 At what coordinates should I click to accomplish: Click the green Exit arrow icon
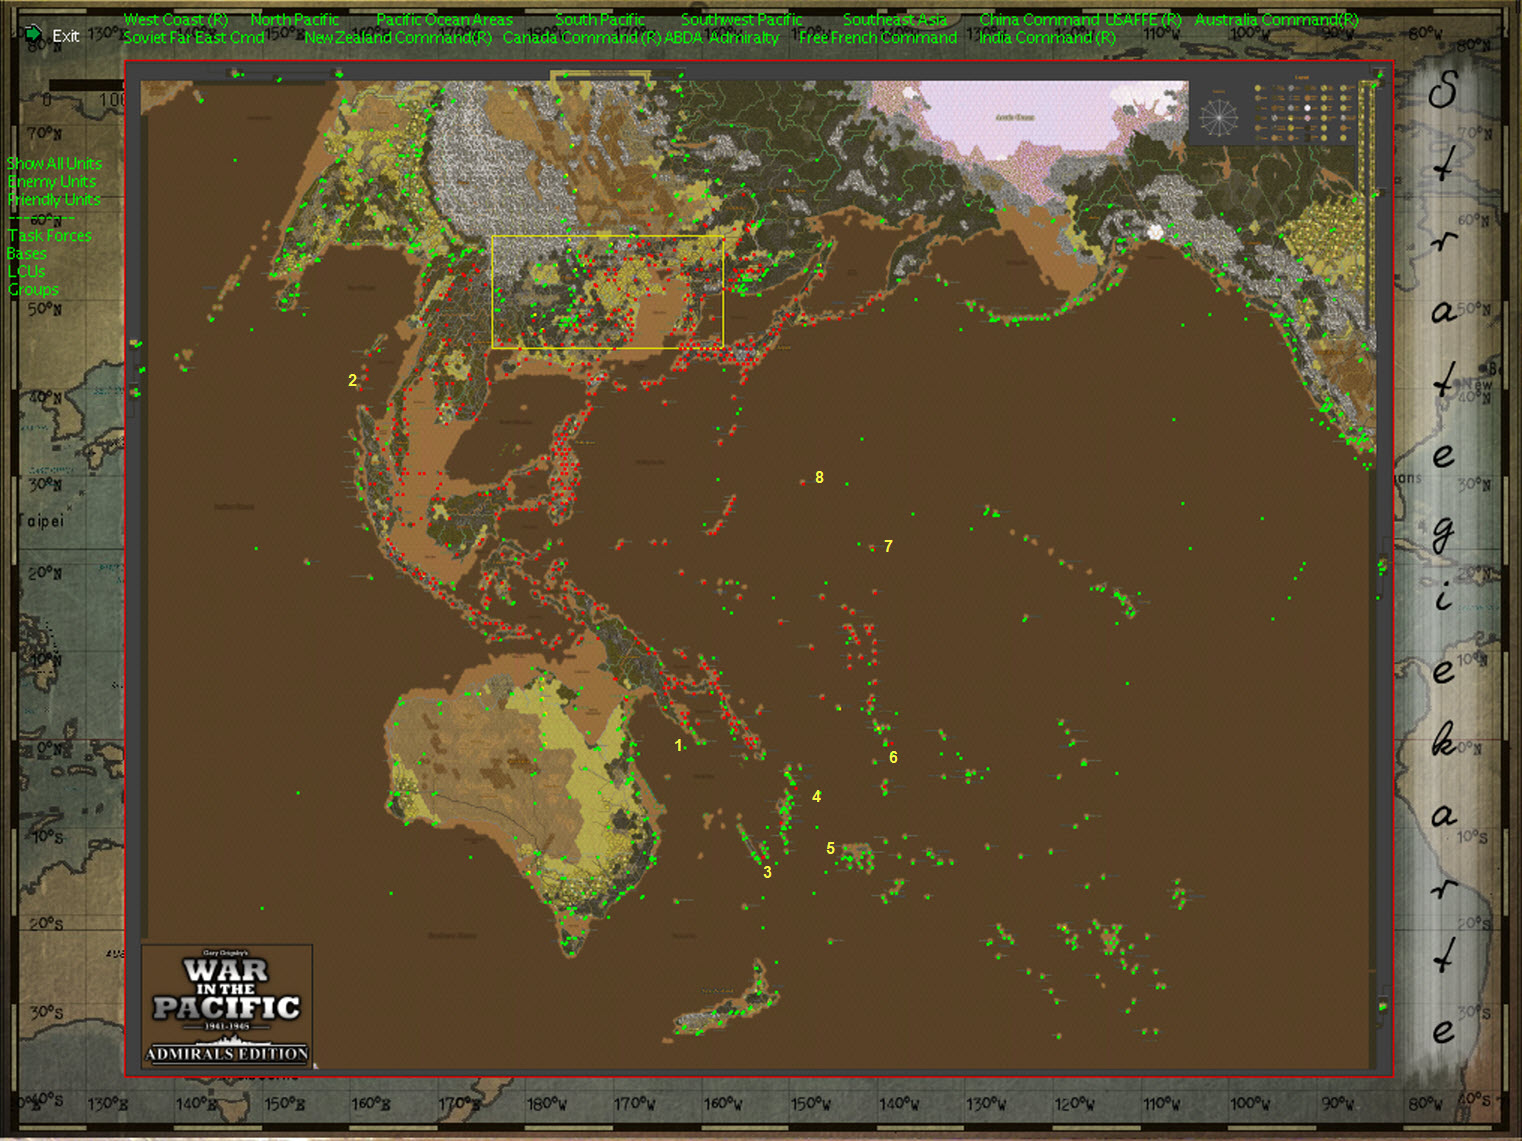[x=33, y=34]
